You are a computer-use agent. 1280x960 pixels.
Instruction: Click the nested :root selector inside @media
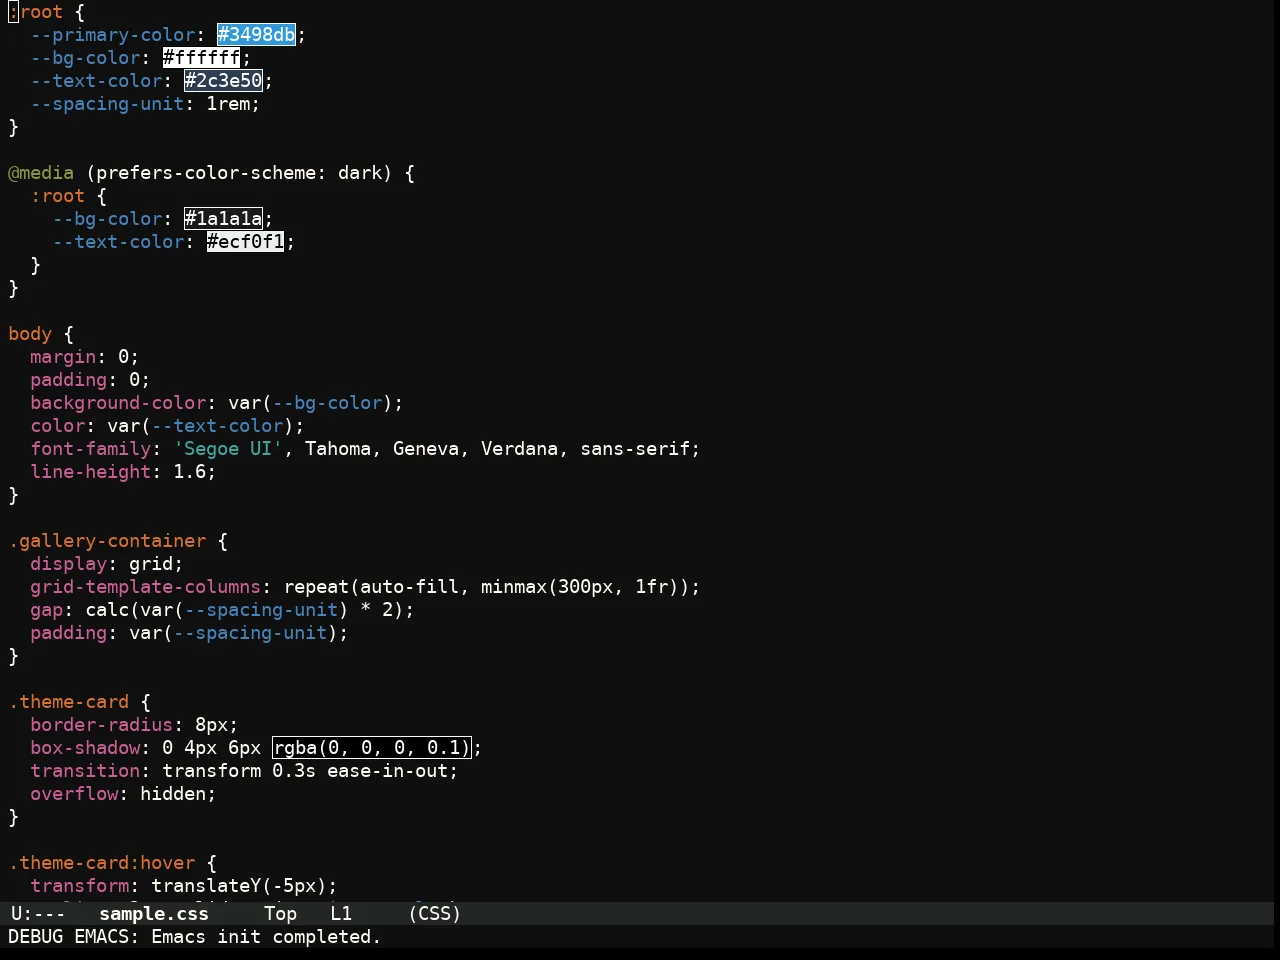click(x=58, y=196)
